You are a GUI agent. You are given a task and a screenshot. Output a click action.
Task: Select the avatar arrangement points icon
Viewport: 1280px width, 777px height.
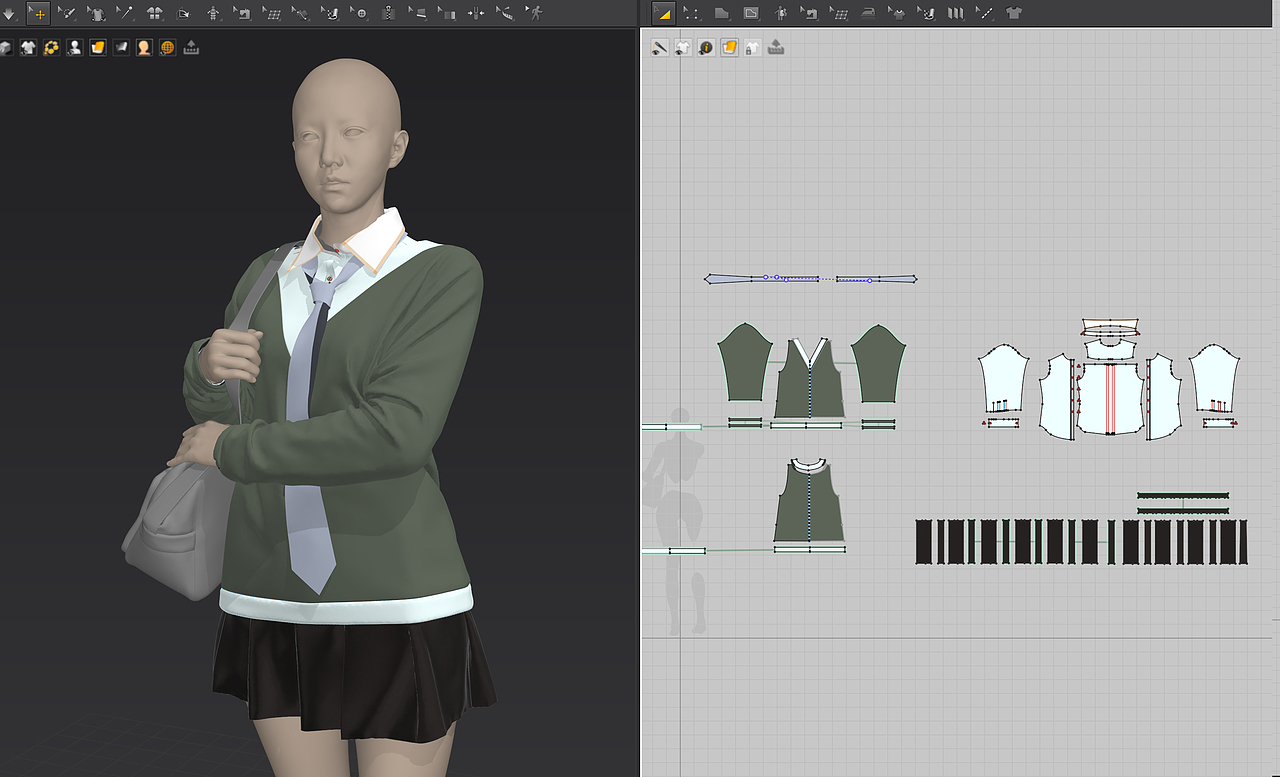coord(213,13)
